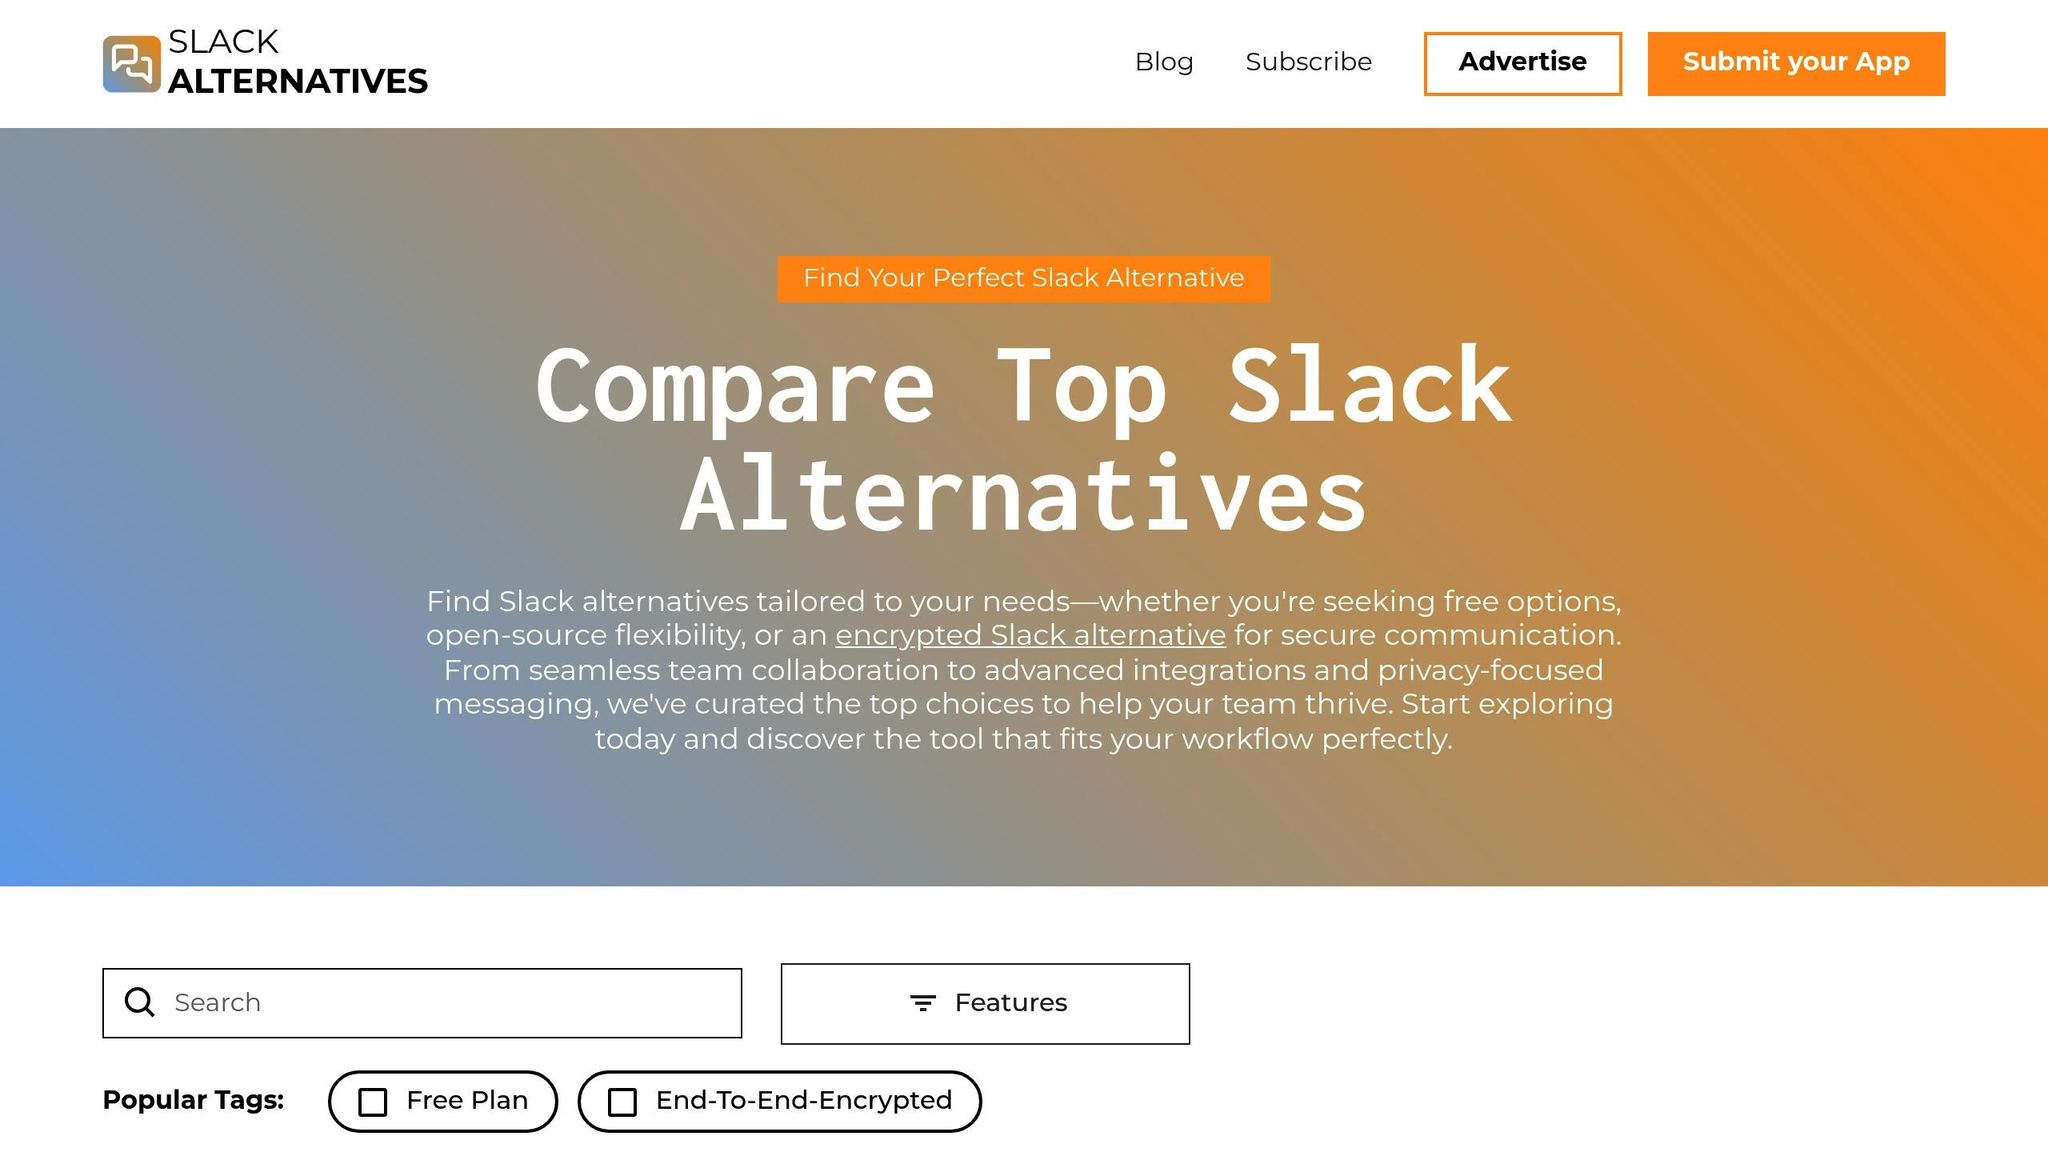Click the filter icon inside the Features button
Screen dimensions: 2048x1152
tap(923, 1002)
